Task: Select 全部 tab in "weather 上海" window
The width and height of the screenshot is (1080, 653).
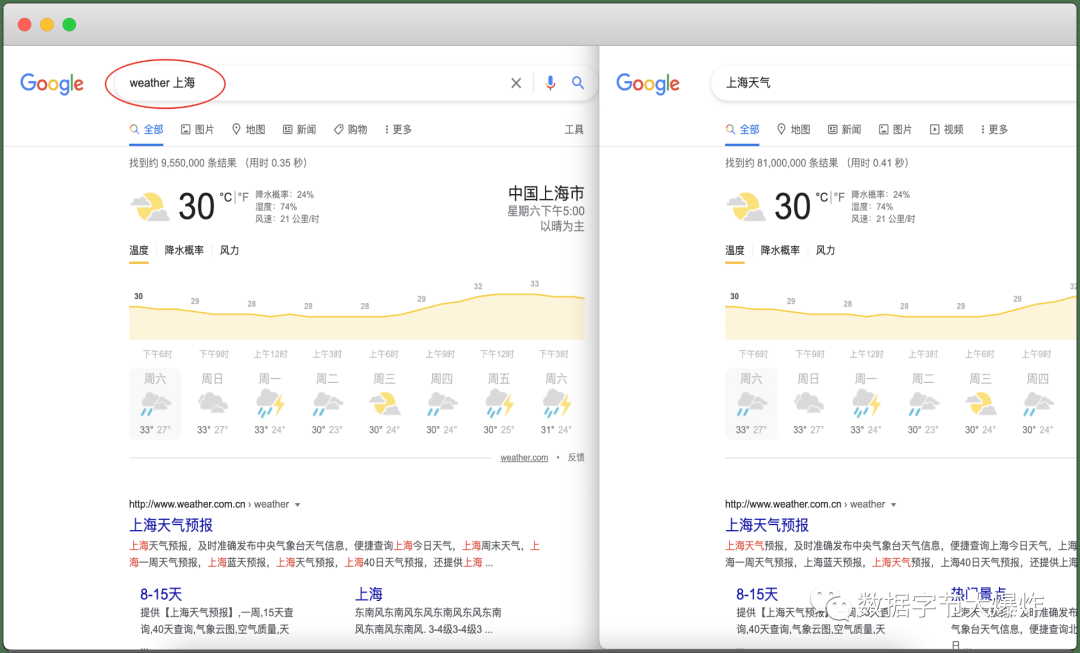Action: (146, 129)
